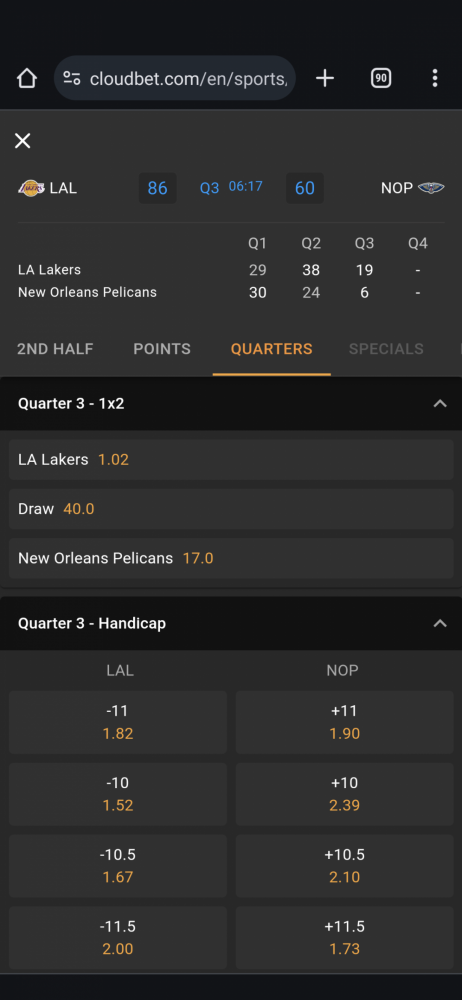Select LAL -11.5 handicap at 2.00
This screenshot has width=462, height=1000.
(x=118, y=938)
